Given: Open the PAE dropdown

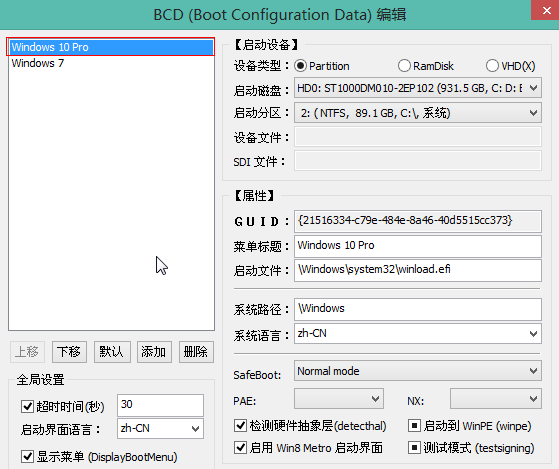Looking at the screenshot, I should pyautogui.click(x=339, y=399).
